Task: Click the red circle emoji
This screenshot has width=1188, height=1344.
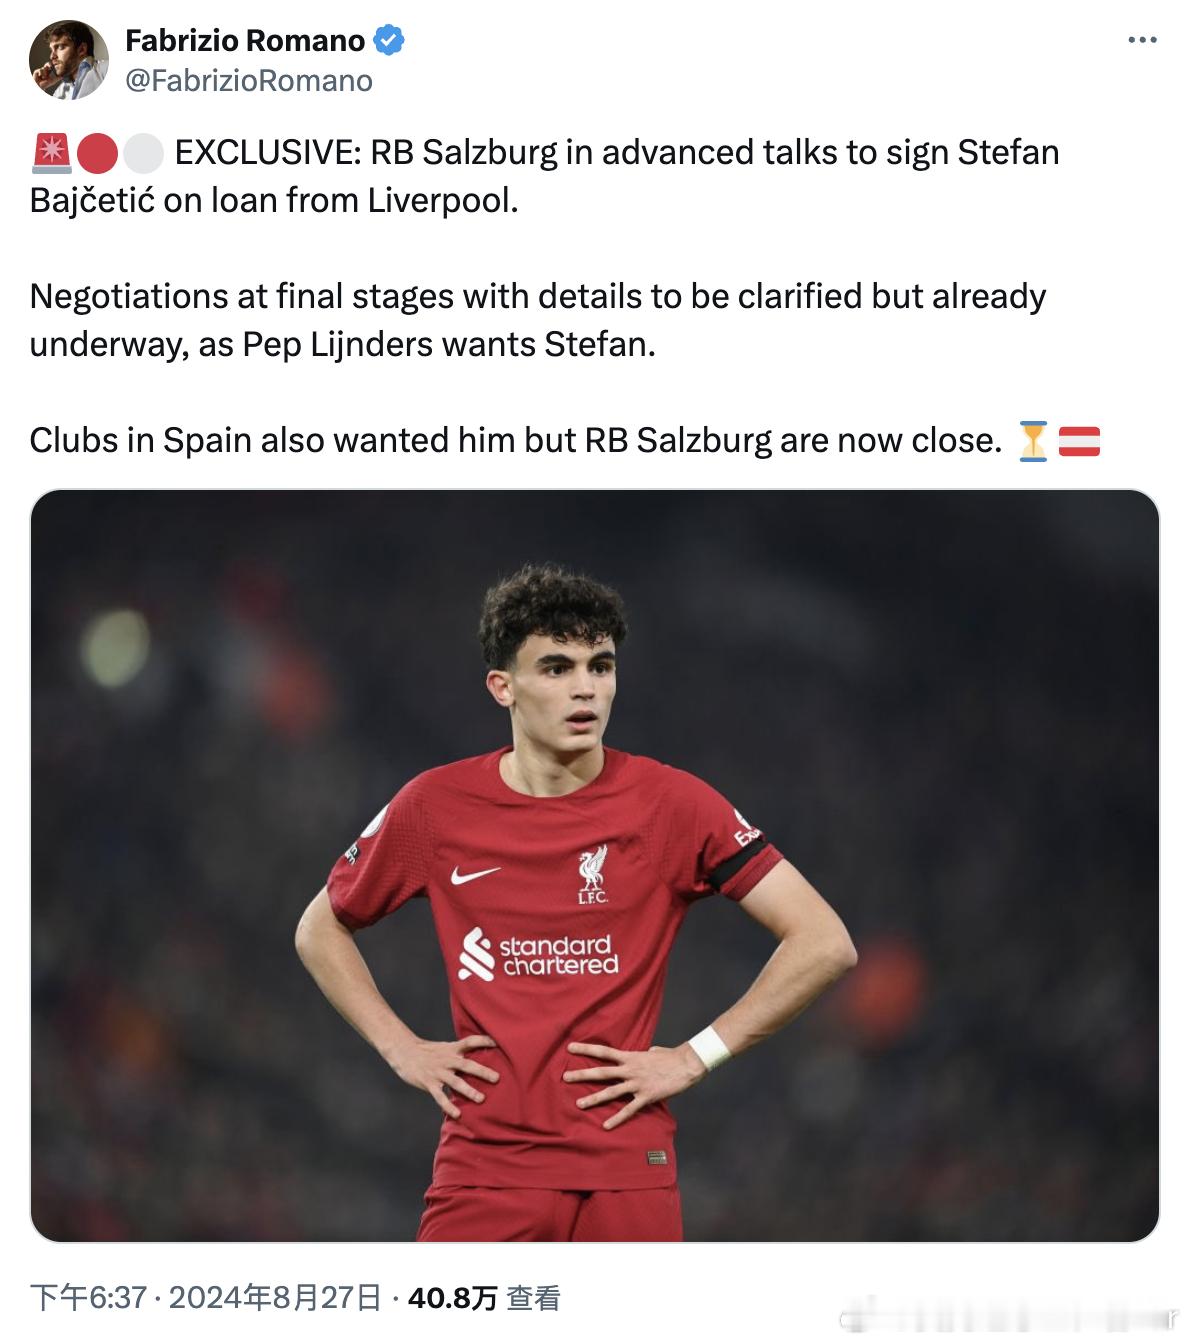Action: click(x=98, y=153)
